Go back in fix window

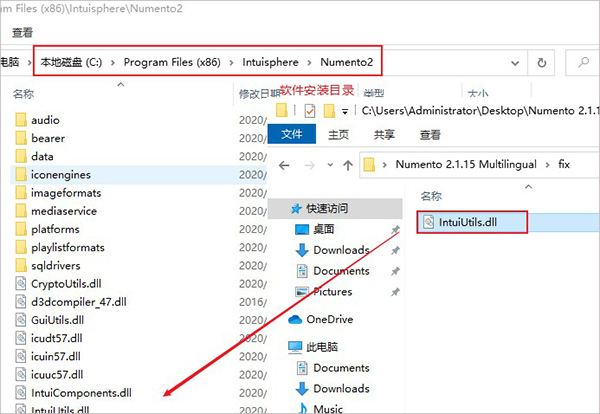(x=284, y=165)
